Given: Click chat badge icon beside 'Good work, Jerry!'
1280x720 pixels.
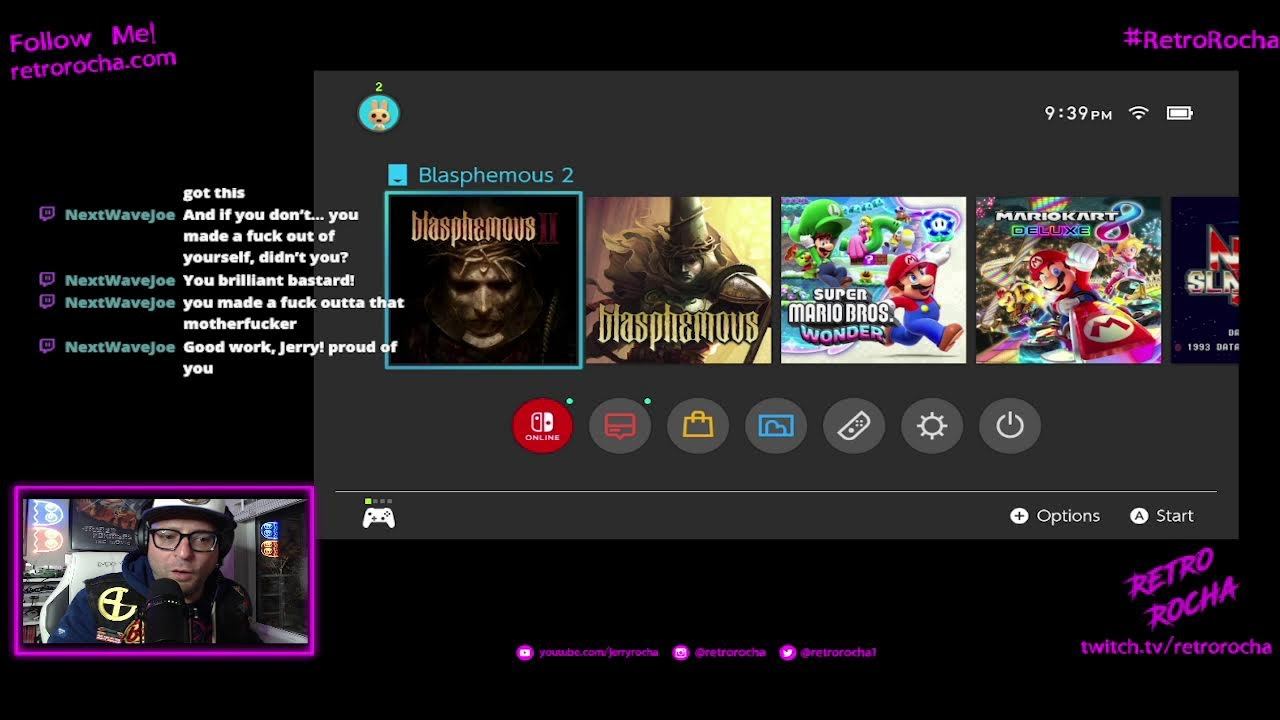Looking at the screenshot, I should pyautogui.click(x=47, y=346).
